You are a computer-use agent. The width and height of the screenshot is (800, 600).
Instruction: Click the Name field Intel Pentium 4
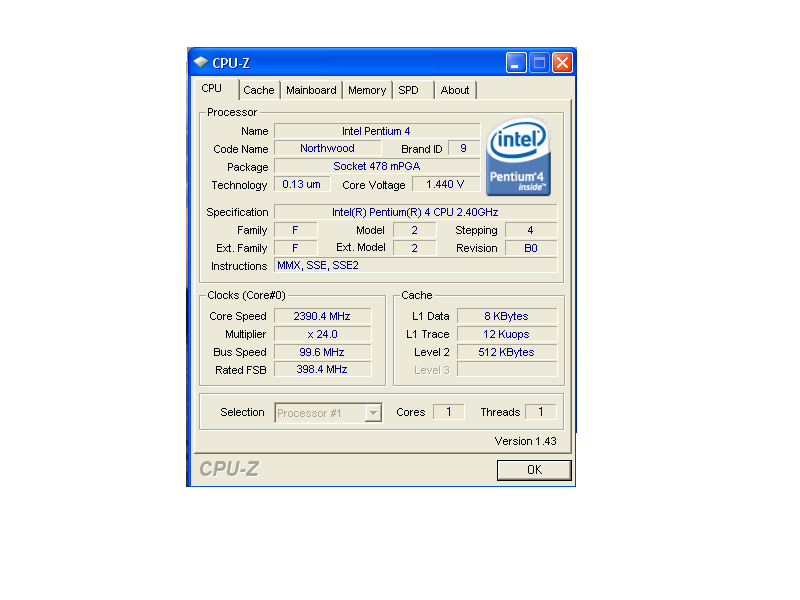tap(377, 131)
